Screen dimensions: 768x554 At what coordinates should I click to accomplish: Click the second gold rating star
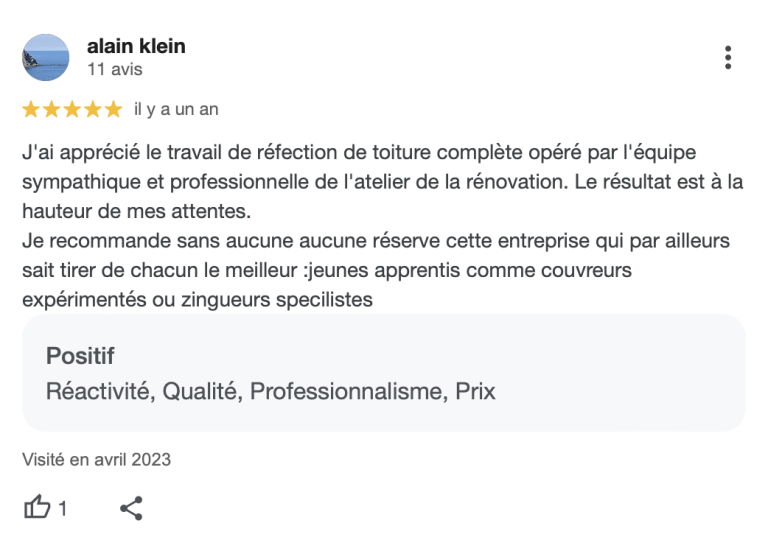point(51,109)
